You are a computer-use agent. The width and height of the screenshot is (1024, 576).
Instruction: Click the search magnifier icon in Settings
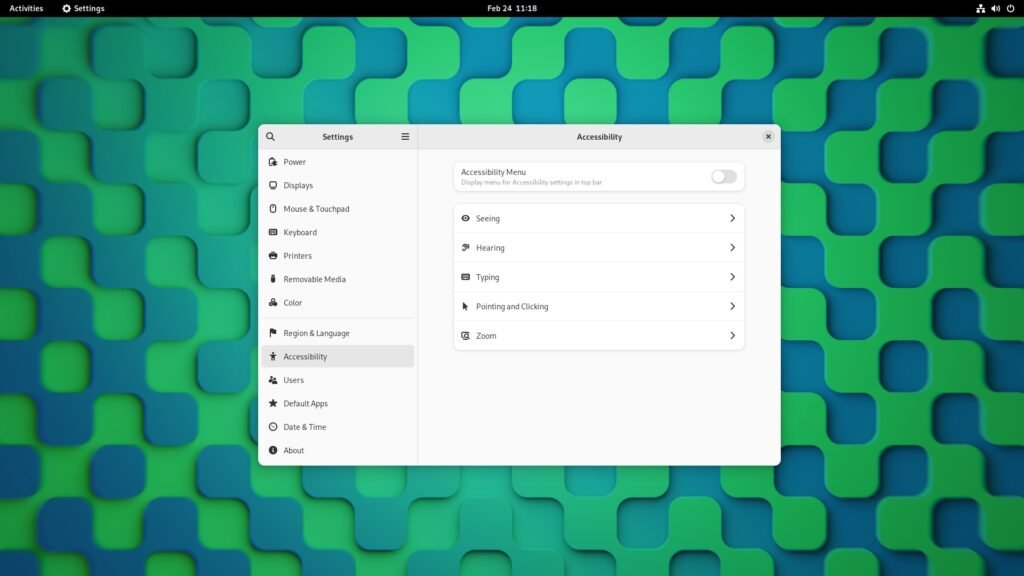pos(270,136)
